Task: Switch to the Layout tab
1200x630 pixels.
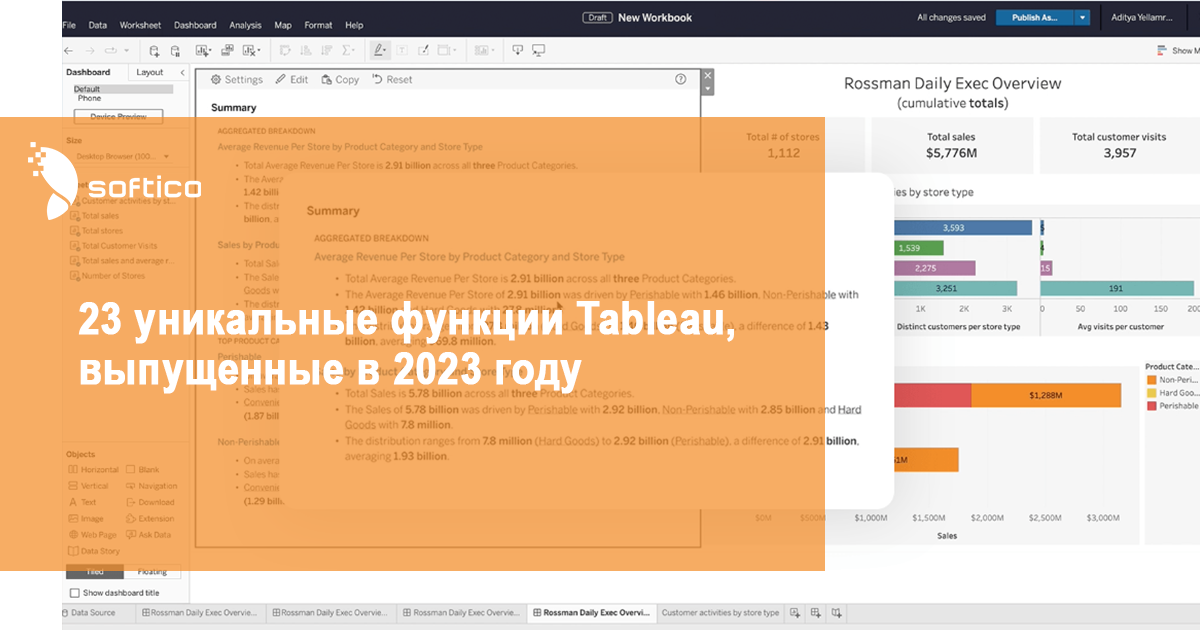Action: tap(150, 72)
